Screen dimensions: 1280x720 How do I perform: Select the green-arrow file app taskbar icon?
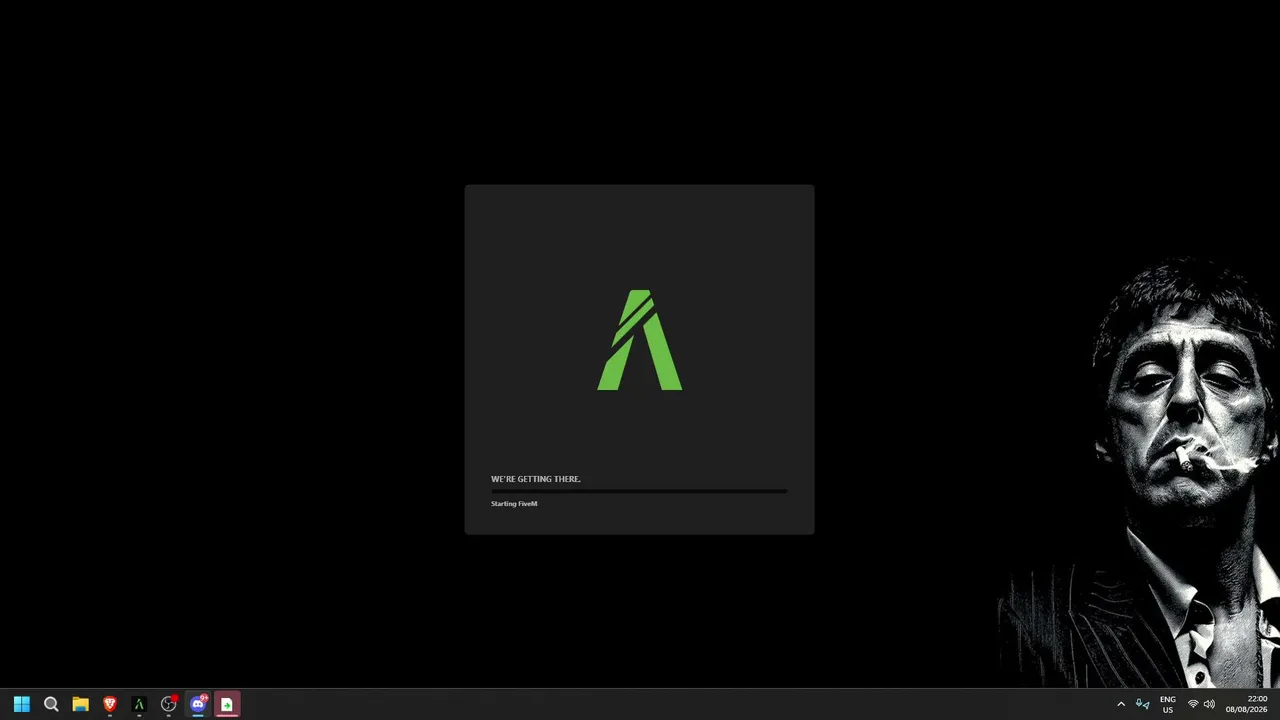pos(227,704)
